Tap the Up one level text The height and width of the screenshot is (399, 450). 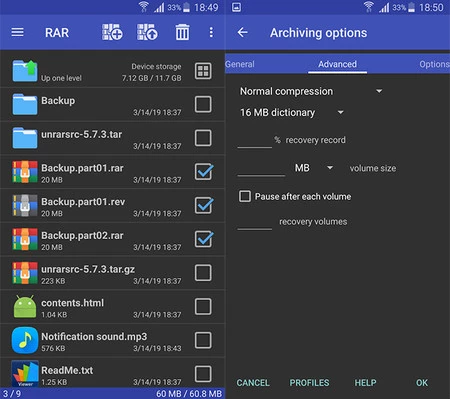[x=61, y=78]
